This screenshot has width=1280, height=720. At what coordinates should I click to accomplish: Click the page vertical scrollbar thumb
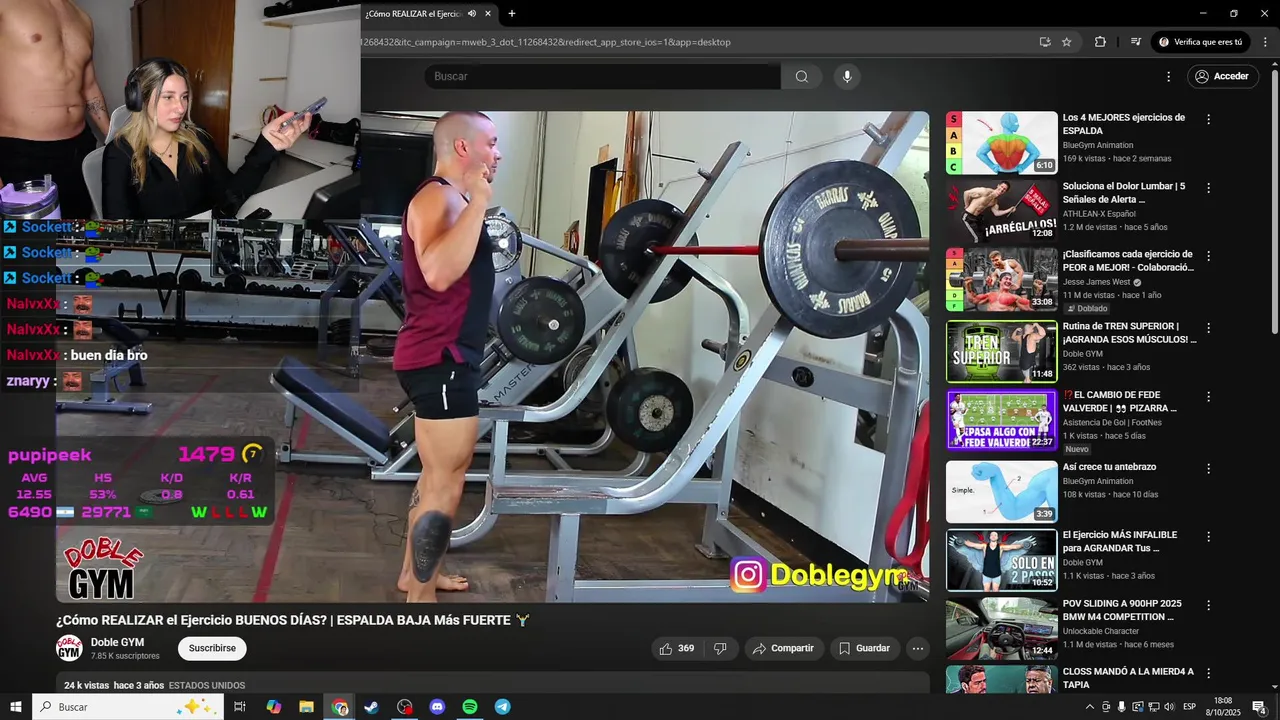coord(1274,200)
